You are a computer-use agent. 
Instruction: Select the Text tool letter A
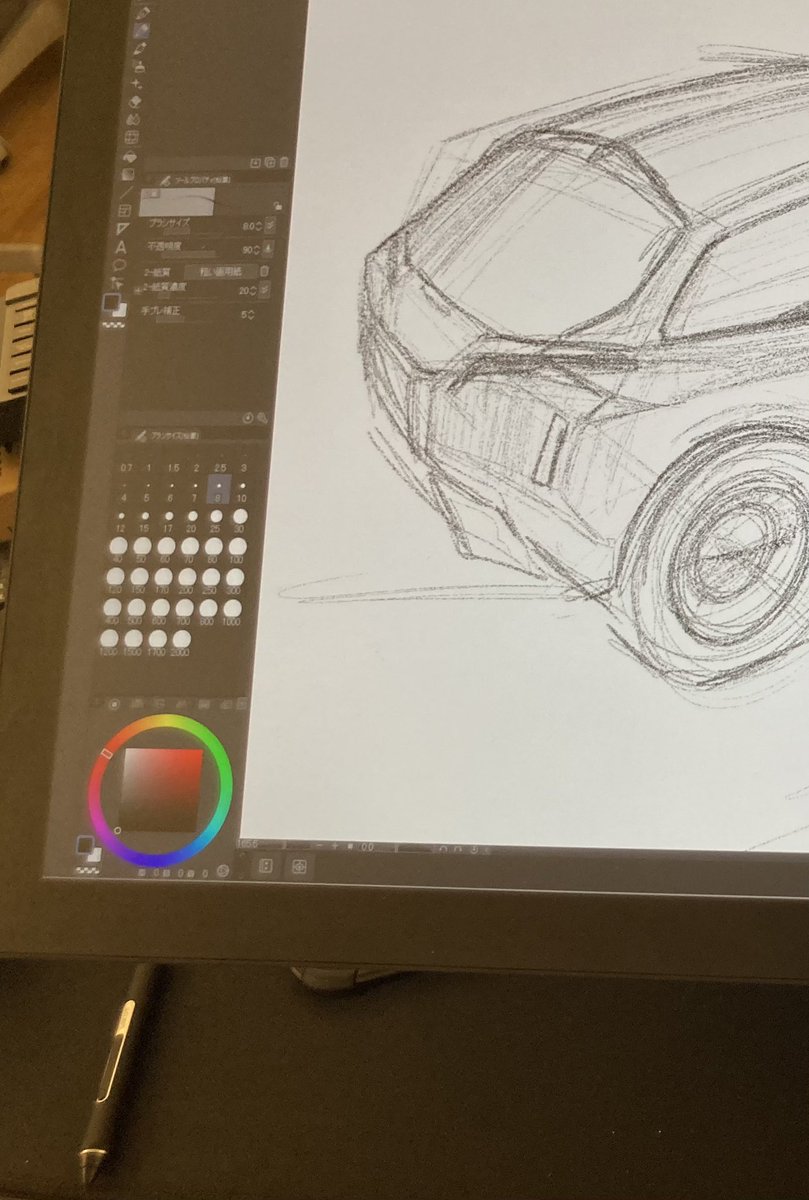pyautogui.click(x=122, y=247)
